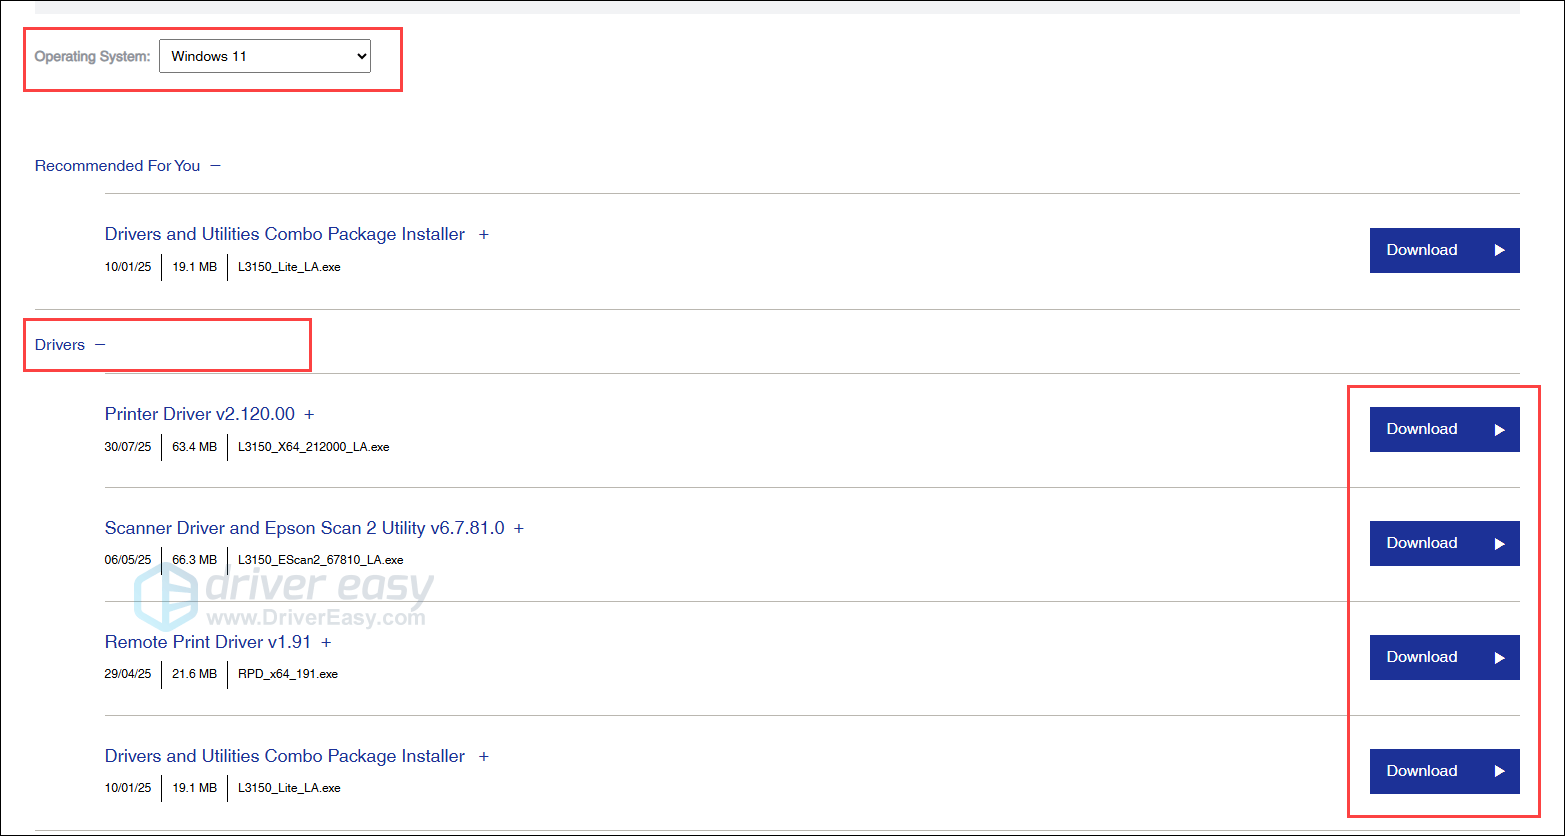Open the Printer Driver v2.120.00 title link
This screenshot has width=1565, height=836.
199,414
